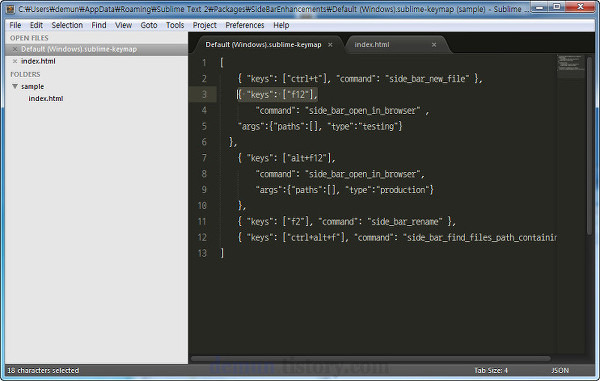
Task: Click the "side_bar_rename" command text
Action: (405, 221)
